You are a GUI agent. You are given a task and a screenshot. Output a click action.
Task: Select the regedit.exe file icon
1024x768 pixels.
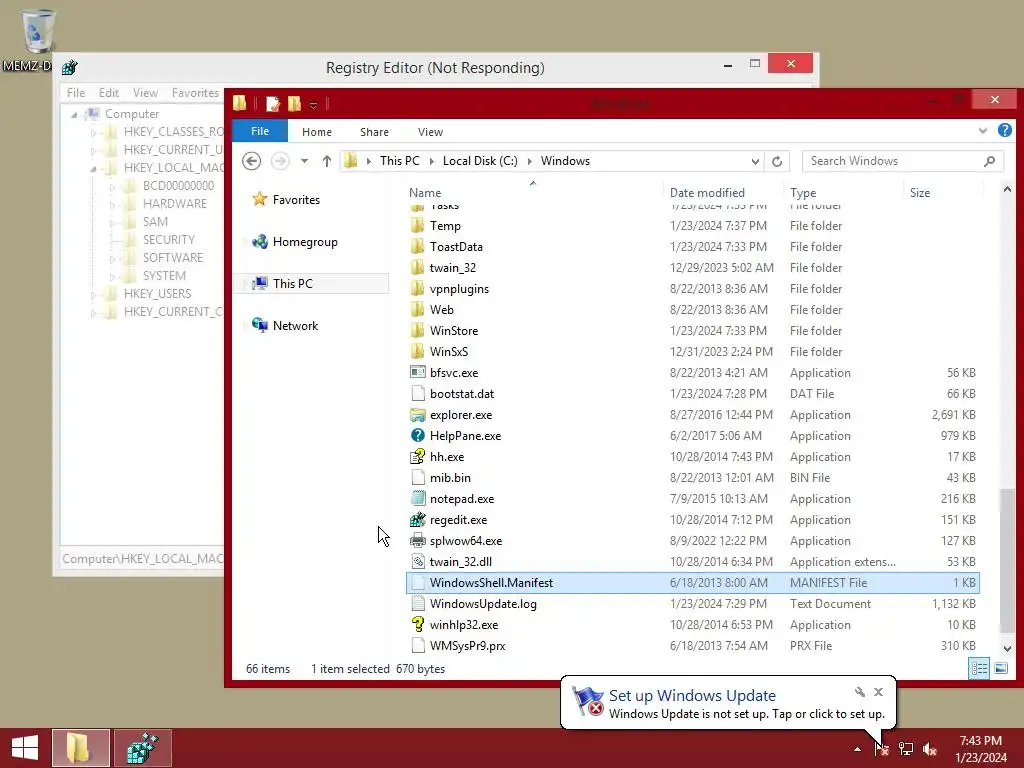pos(418,520)
